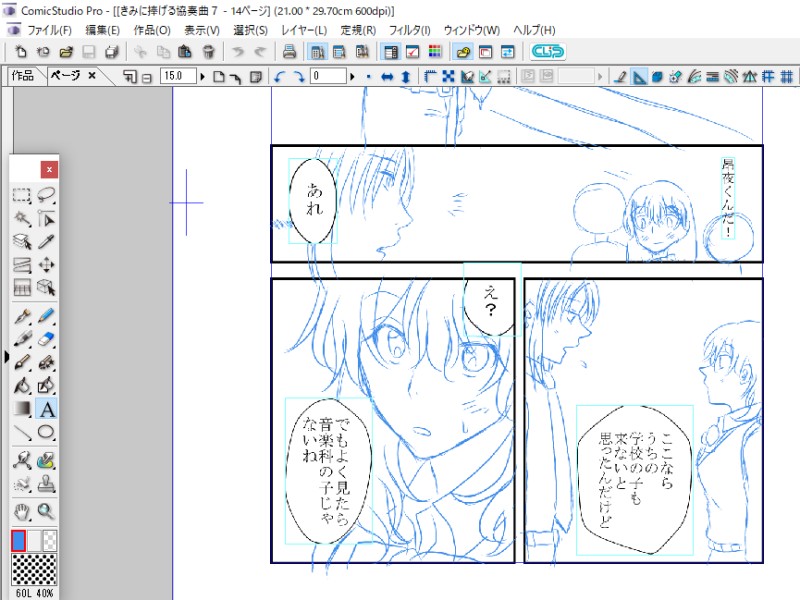
Task: Rotate canvas right with curved arrow
Action: [x=299, y=77]
